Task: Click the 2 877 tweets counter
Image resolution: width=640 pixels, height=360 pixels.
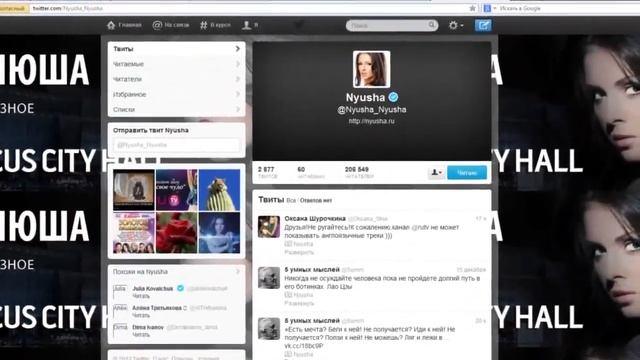Action: tap(267, 172)
